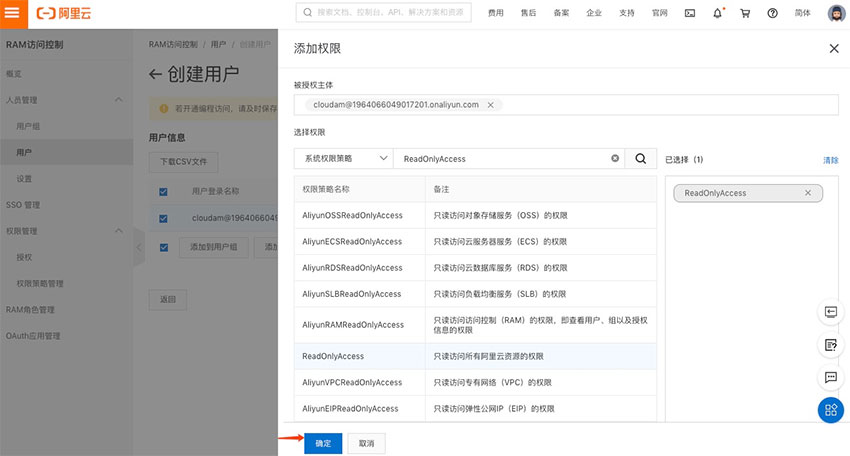Select the AliyunECSReadOnlyAccess policy row
850x456 pixels.
(x=475, y=241)
